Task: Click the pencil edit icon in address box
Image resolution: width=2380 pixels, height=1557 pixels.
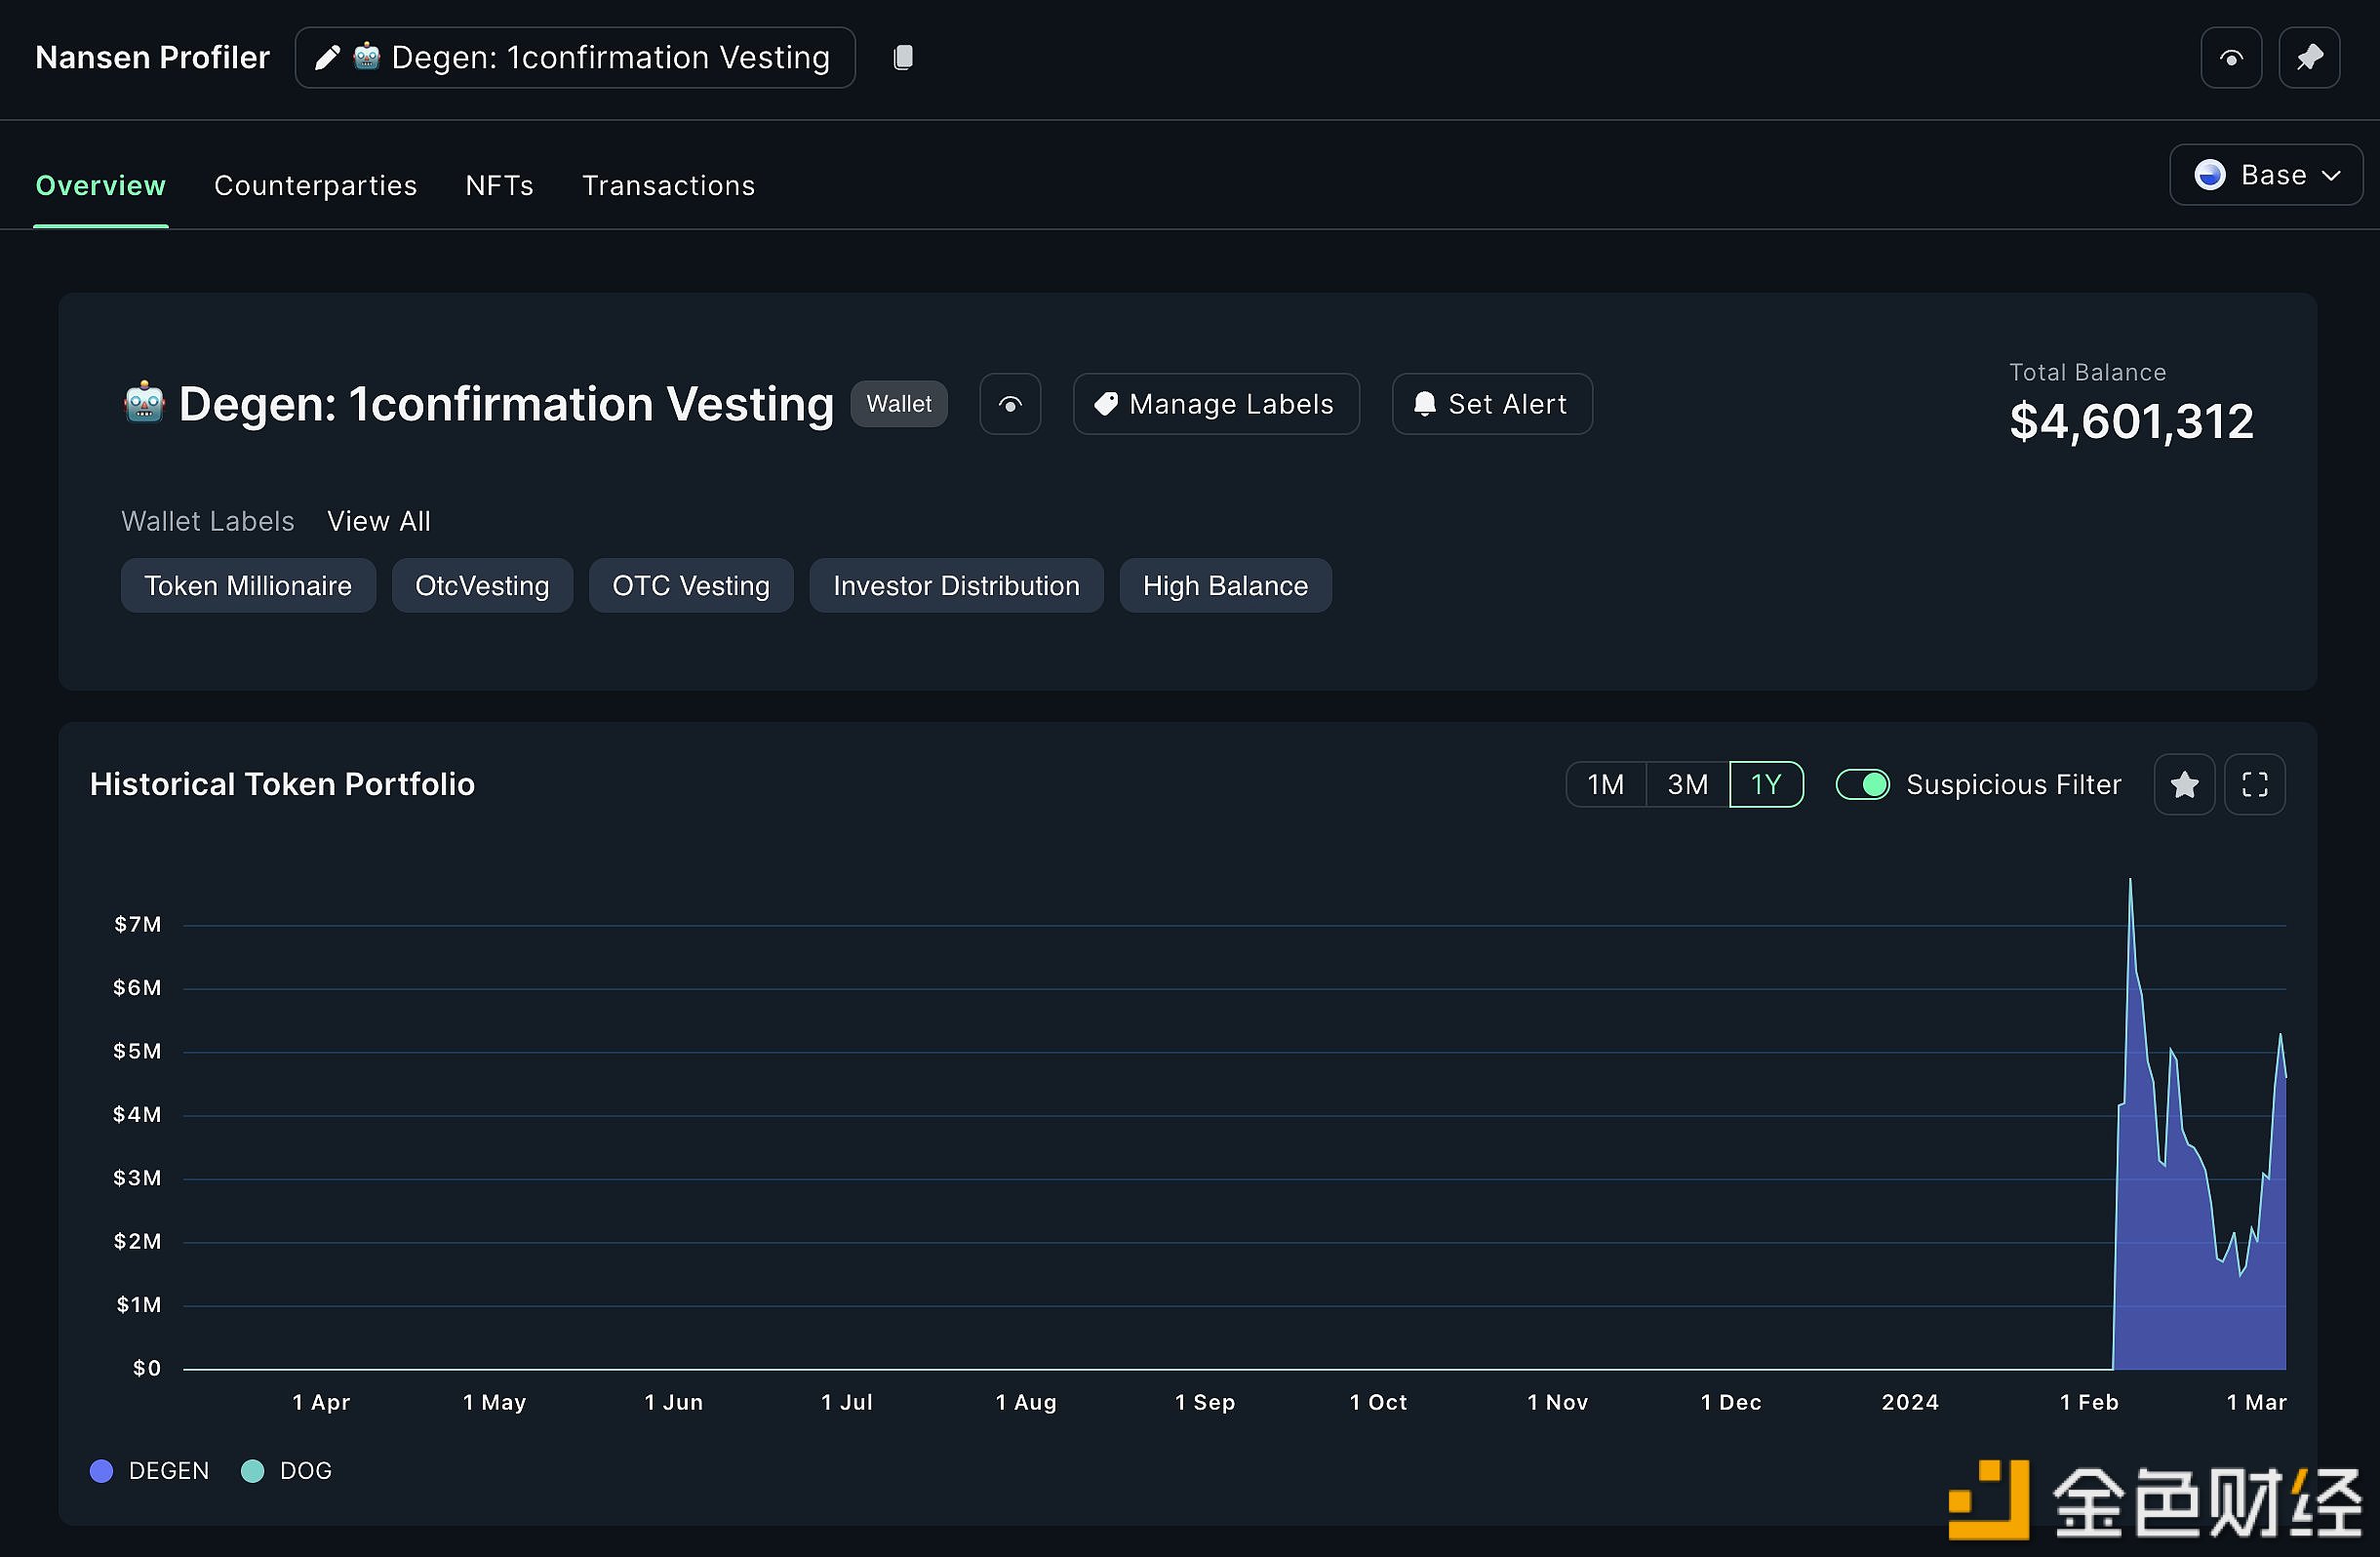Action: [327, 58]
